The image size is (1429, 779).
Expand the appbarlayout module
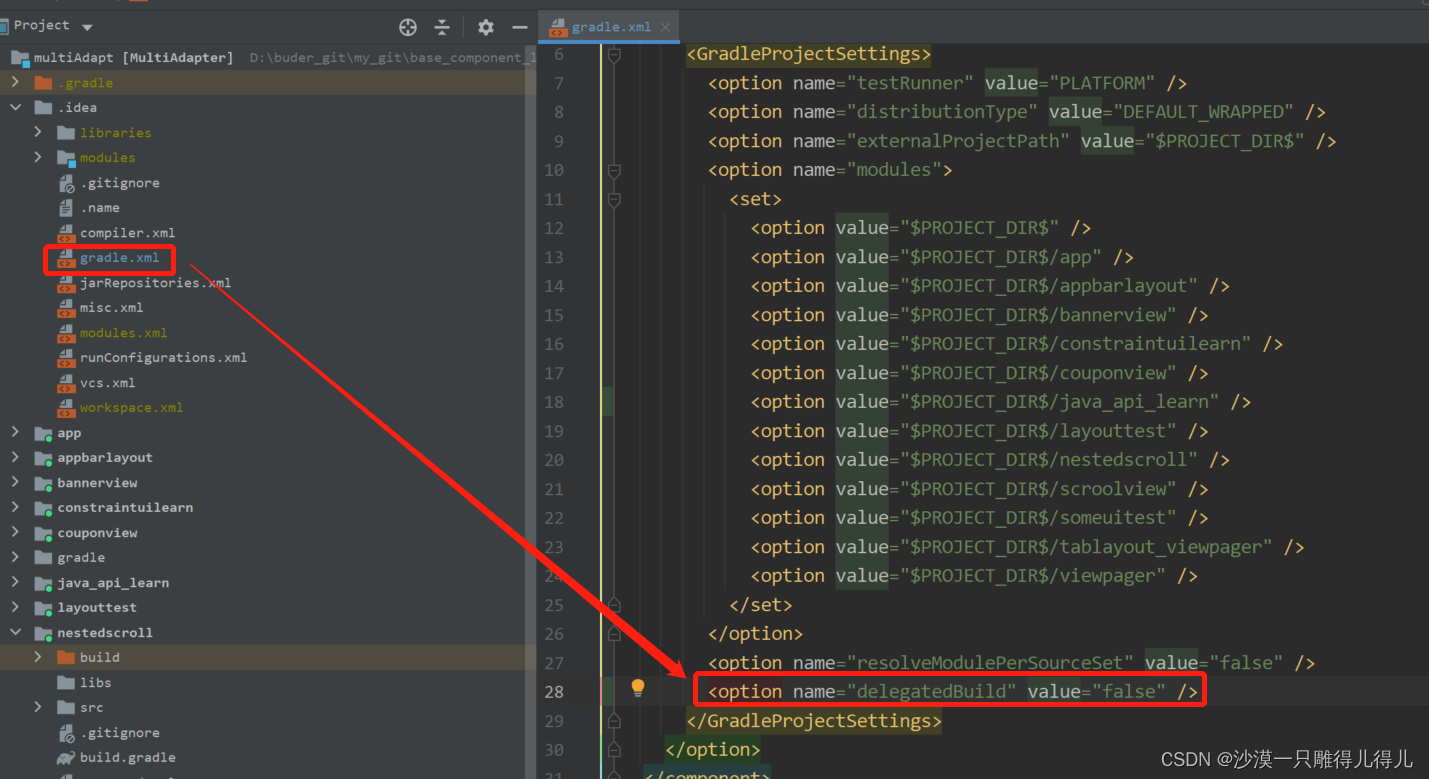pyautogui.click(x=15, y=457)
